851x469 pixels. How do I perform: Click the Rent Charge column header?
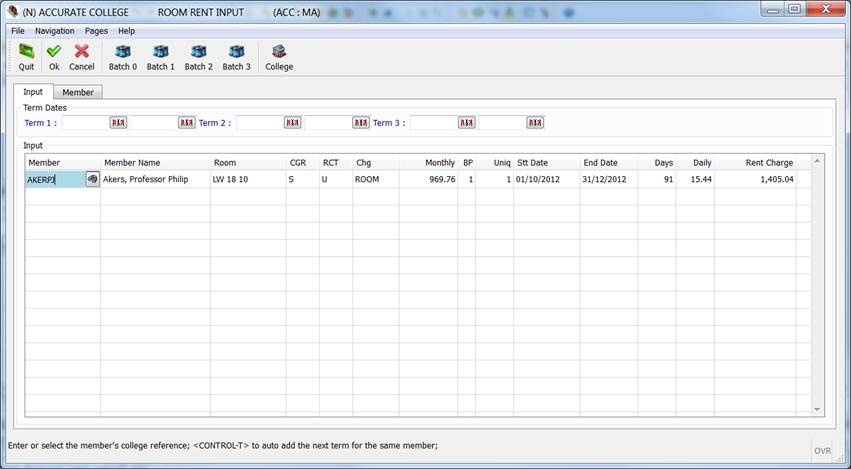768,162
